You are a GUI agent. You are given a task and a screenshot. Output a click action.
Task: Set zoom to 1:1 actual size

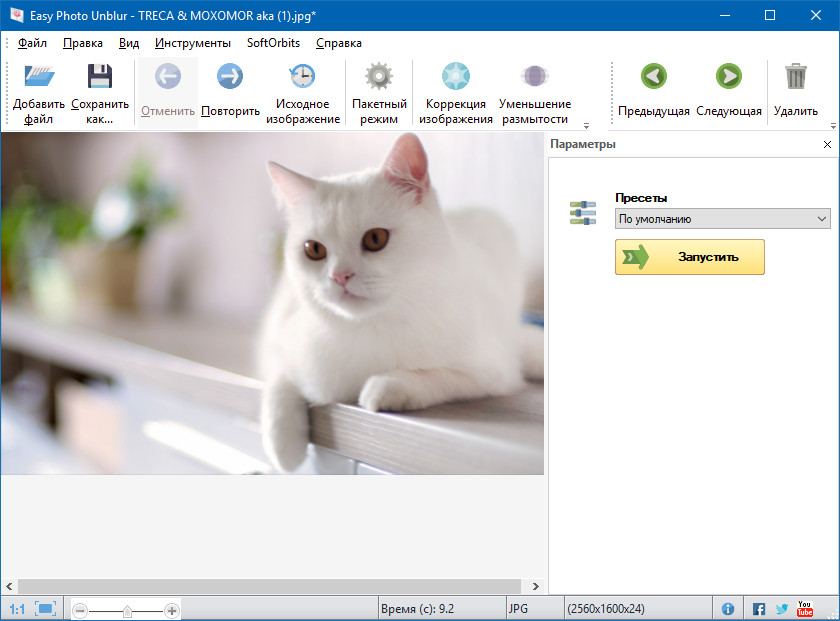click(x=17, y=609)
